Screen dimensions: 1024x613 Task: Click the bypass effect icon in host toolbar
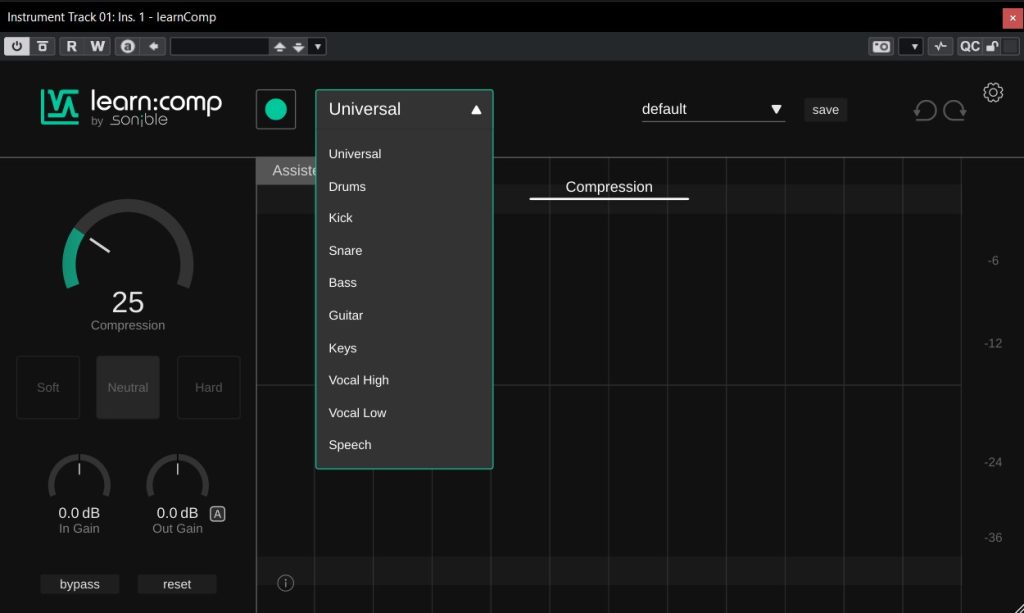[x=42, y=46]
